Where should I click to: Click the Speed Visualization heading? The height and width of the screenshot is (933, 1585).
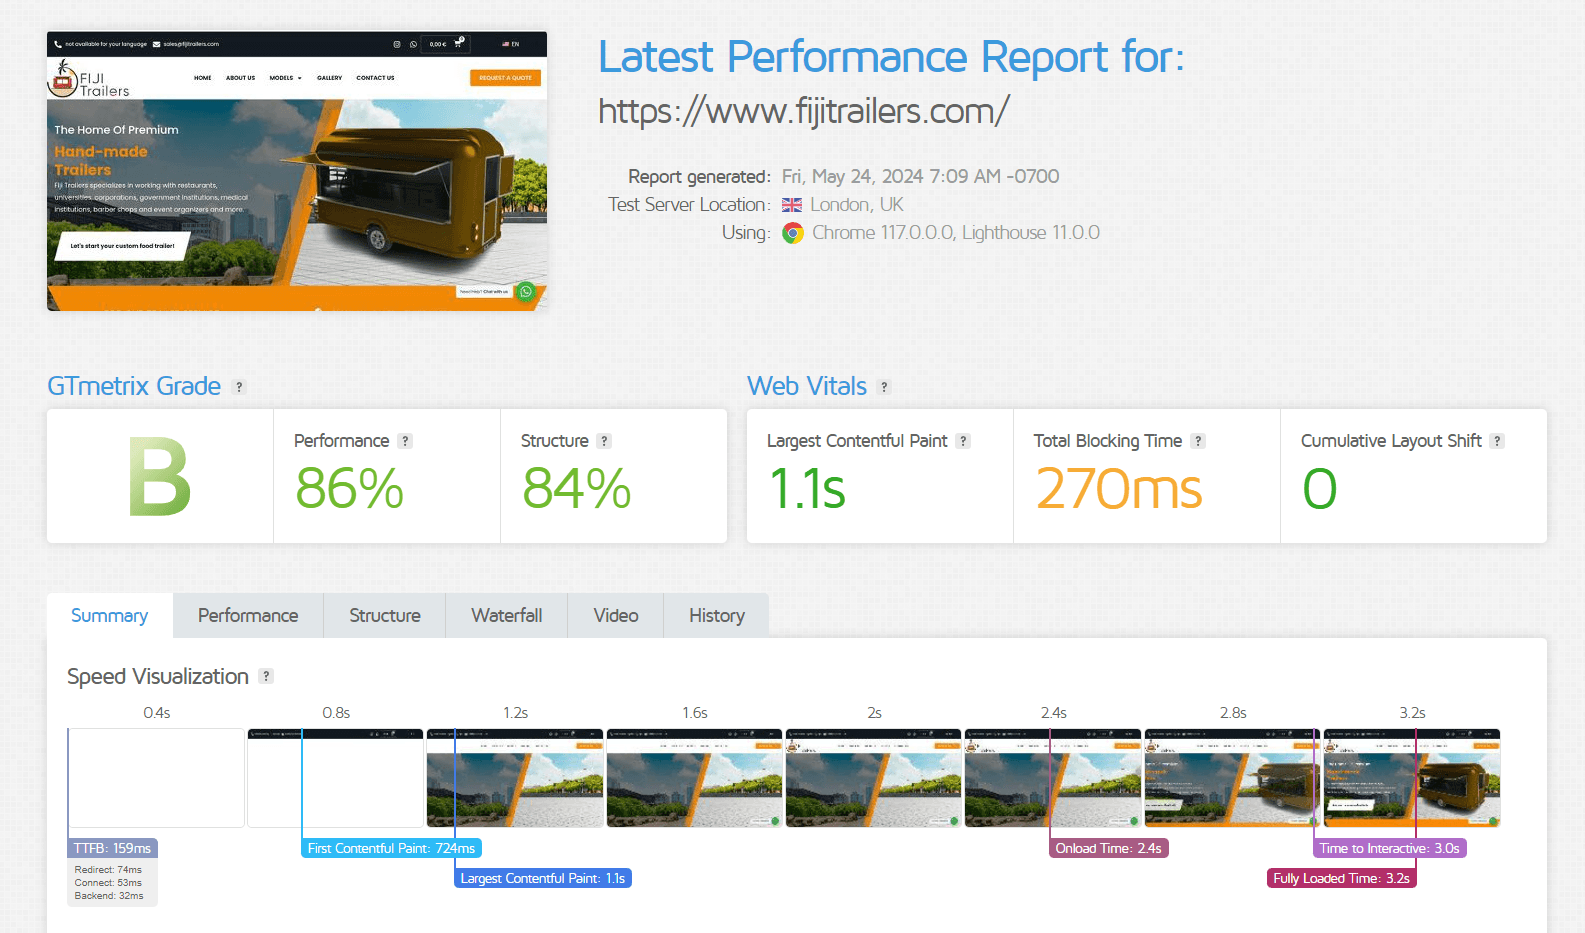coord(158,677)
